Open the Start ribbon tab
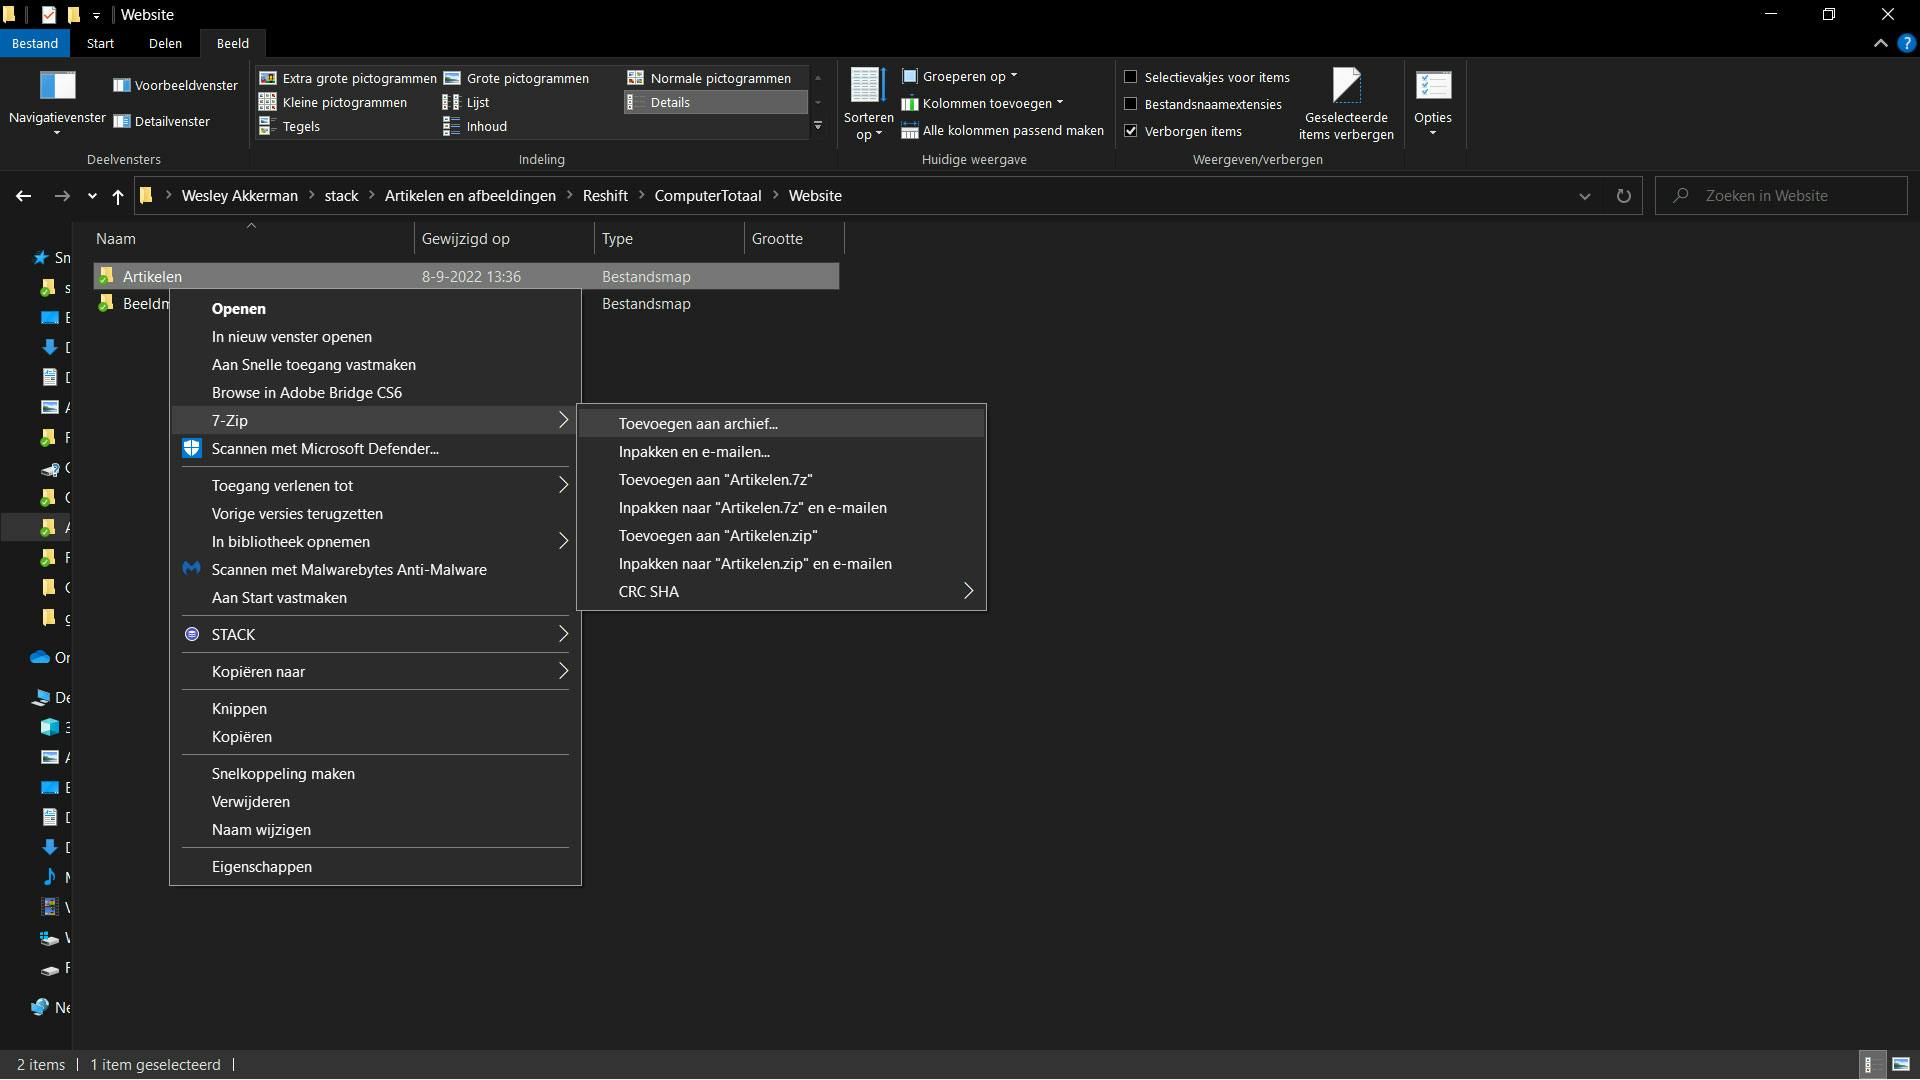Image resolution: width=1920 pixels, height=1080 pixels. (x=100, y=43)
